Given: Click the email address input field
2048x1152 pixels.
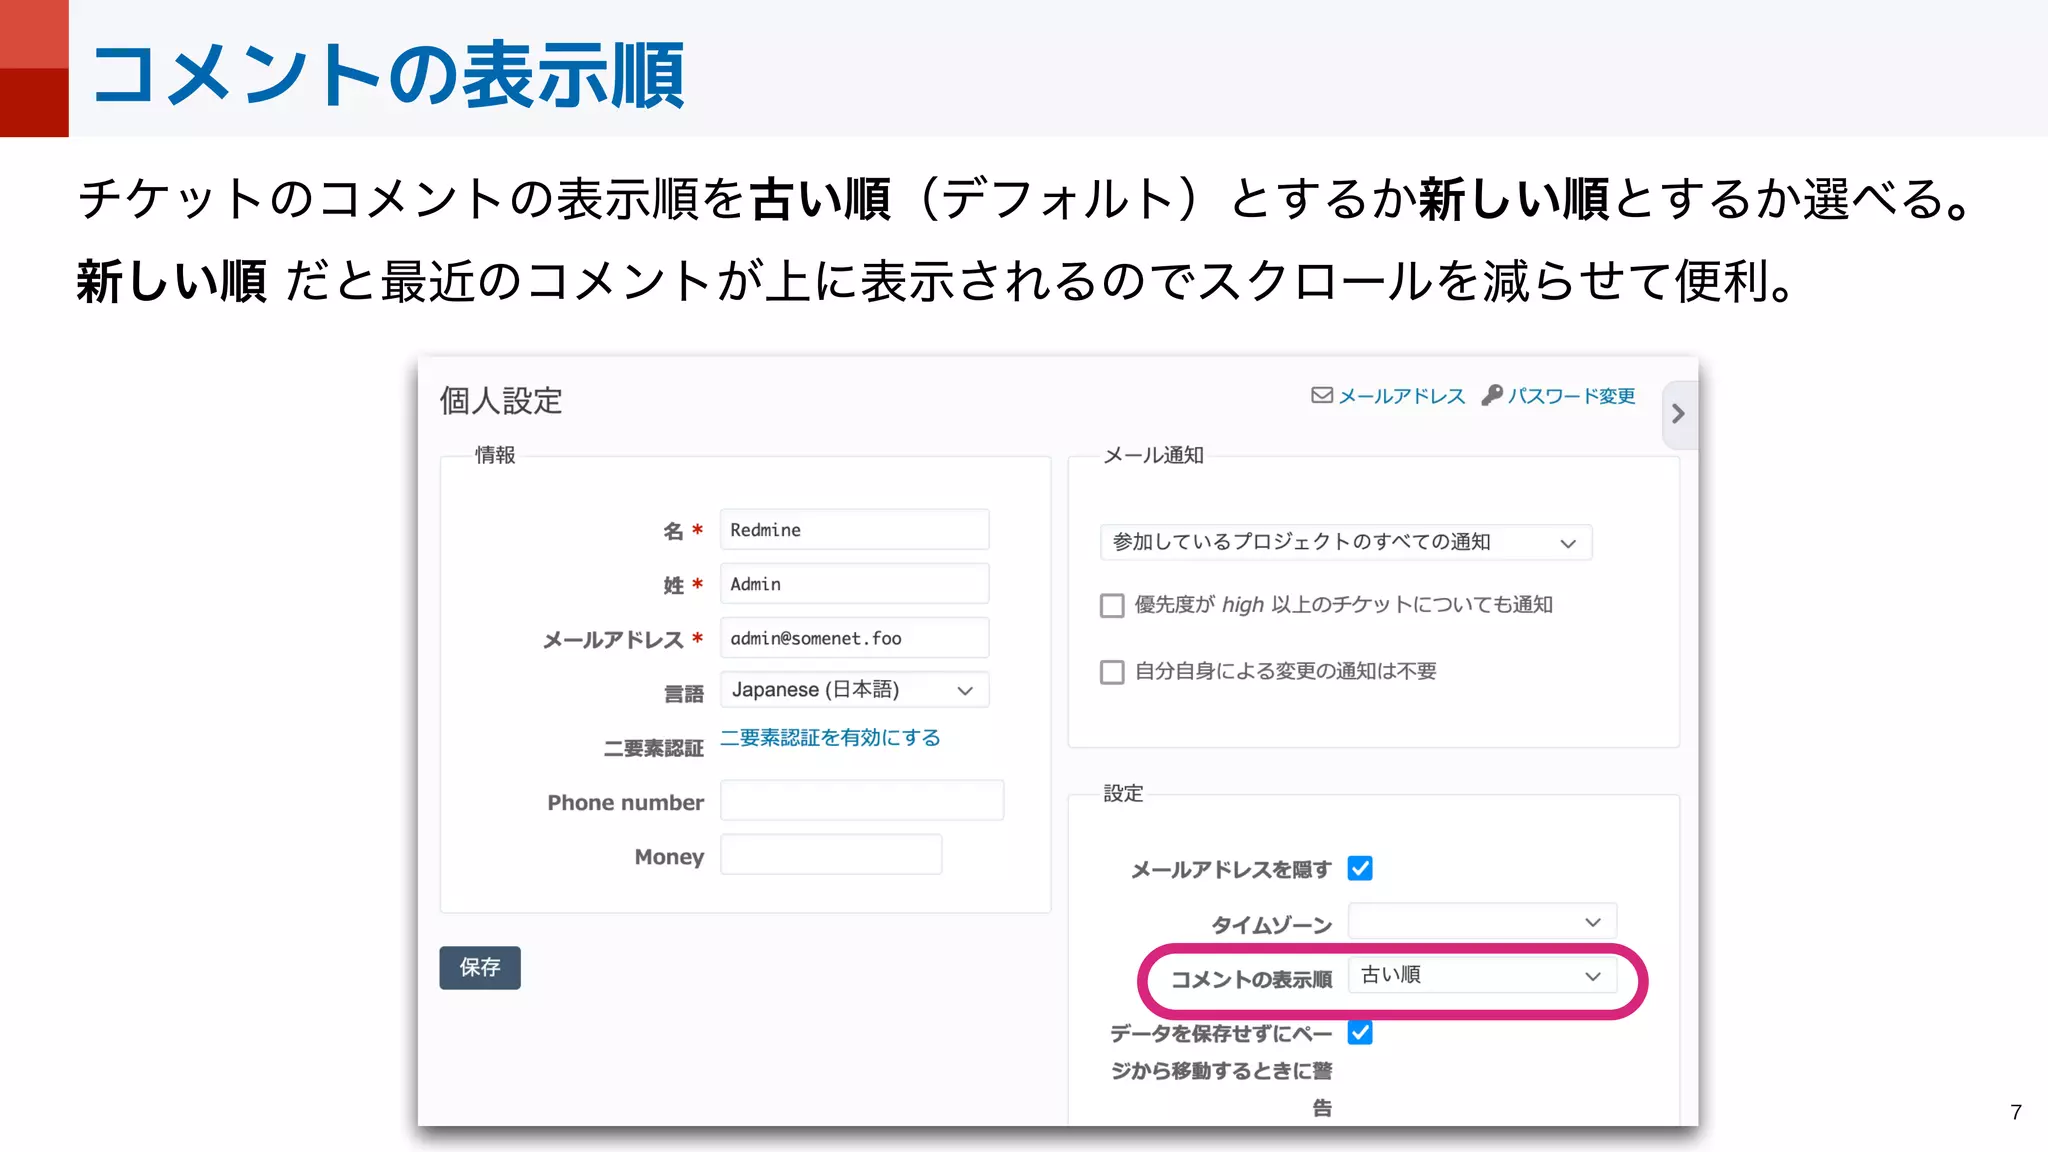Looking at the screenshot, I should click(854, 638).
